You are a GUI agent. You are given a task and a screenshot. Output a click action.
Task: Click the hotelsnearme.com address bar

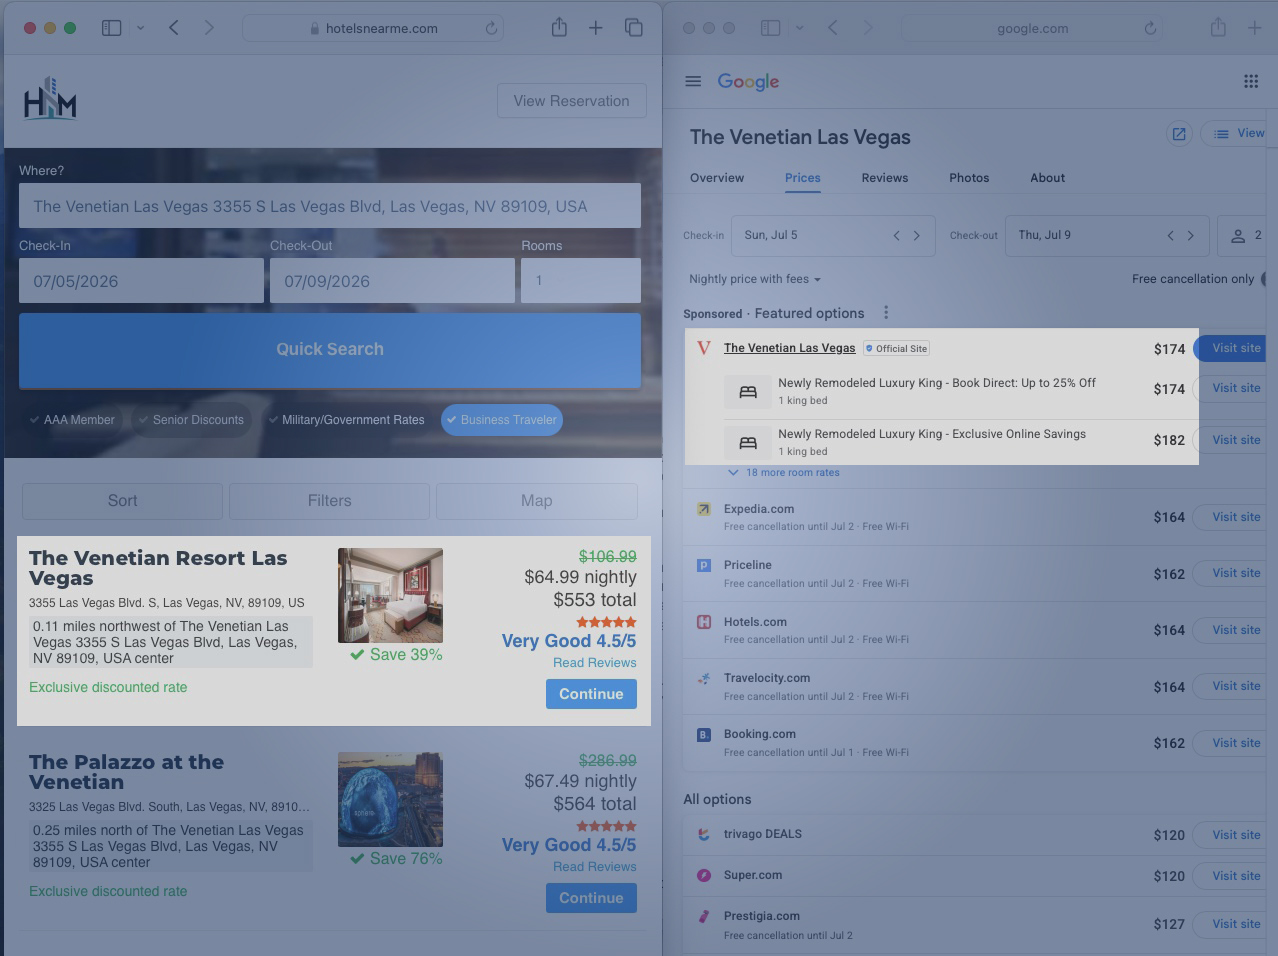(x=373, y=28)
